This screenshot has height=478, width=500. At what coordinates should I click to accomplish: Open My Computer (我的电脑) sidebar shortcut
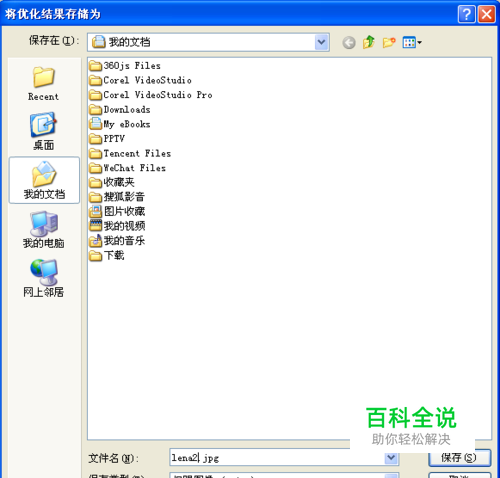pos(44,230)
